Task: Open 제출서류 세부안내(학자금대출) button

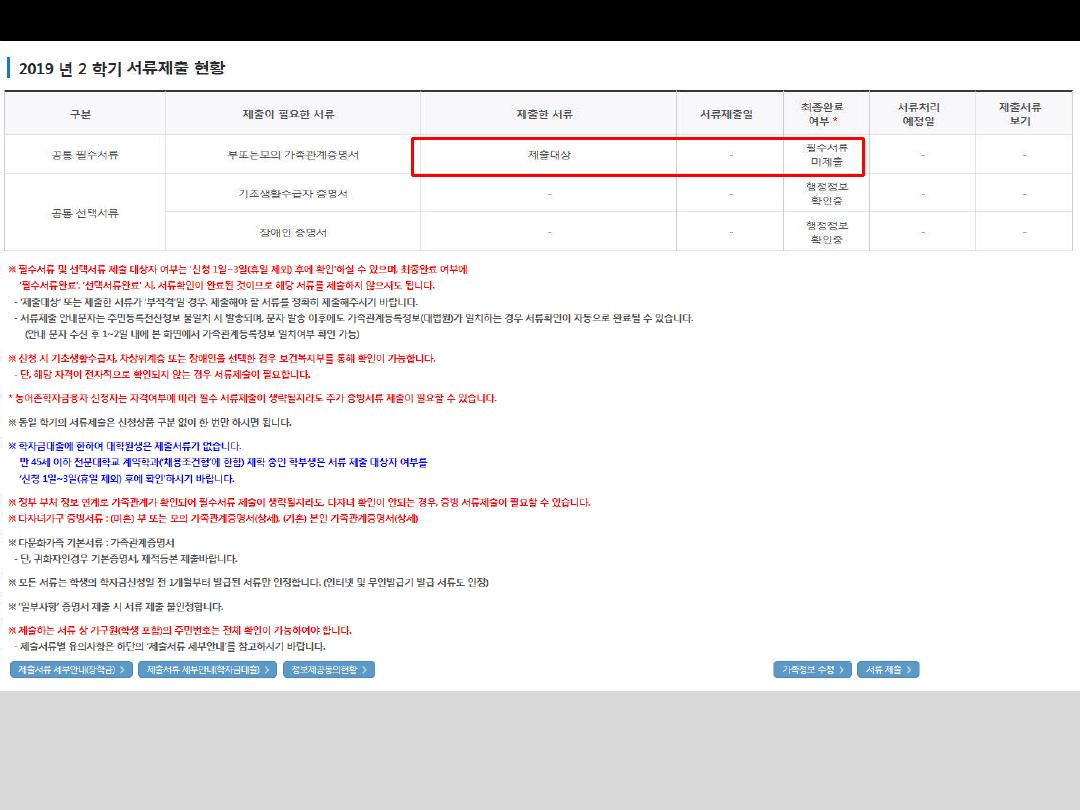Action: click(x=207, y=669)
